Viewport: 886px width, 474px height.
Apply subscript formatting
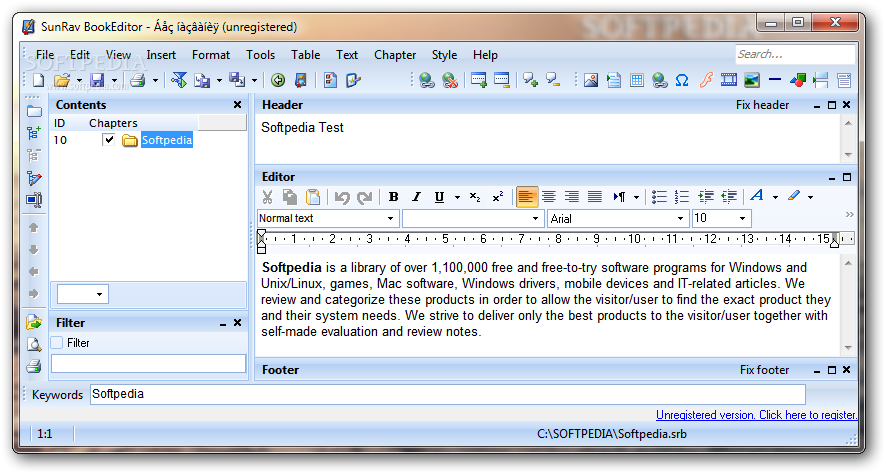[475, 197]
